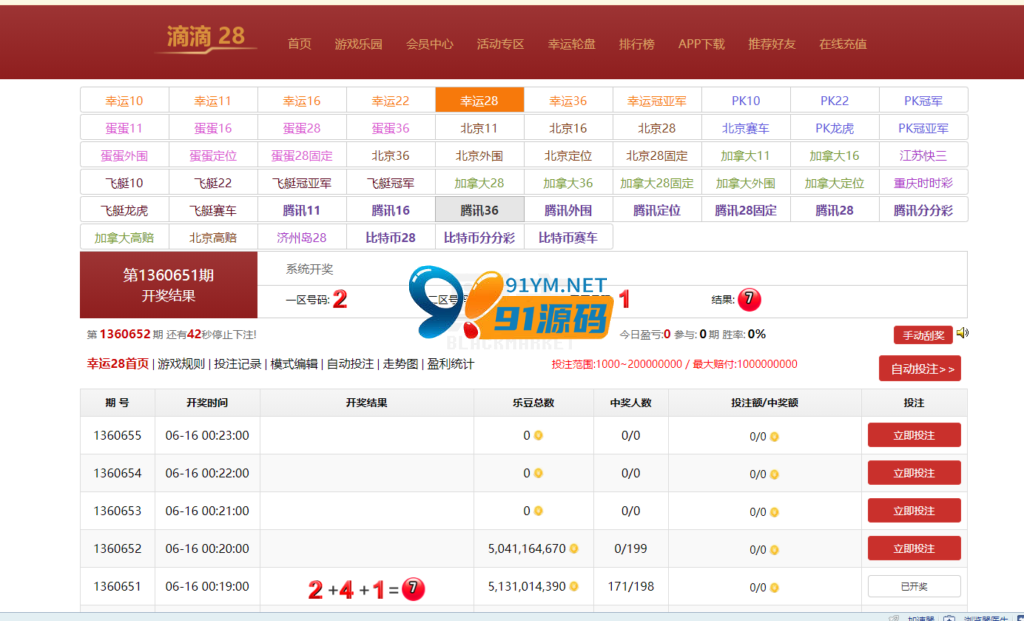Screen dimensions: 1024x621
Task: Select the 重庆时时彩 game
Action: click(923, 183)
